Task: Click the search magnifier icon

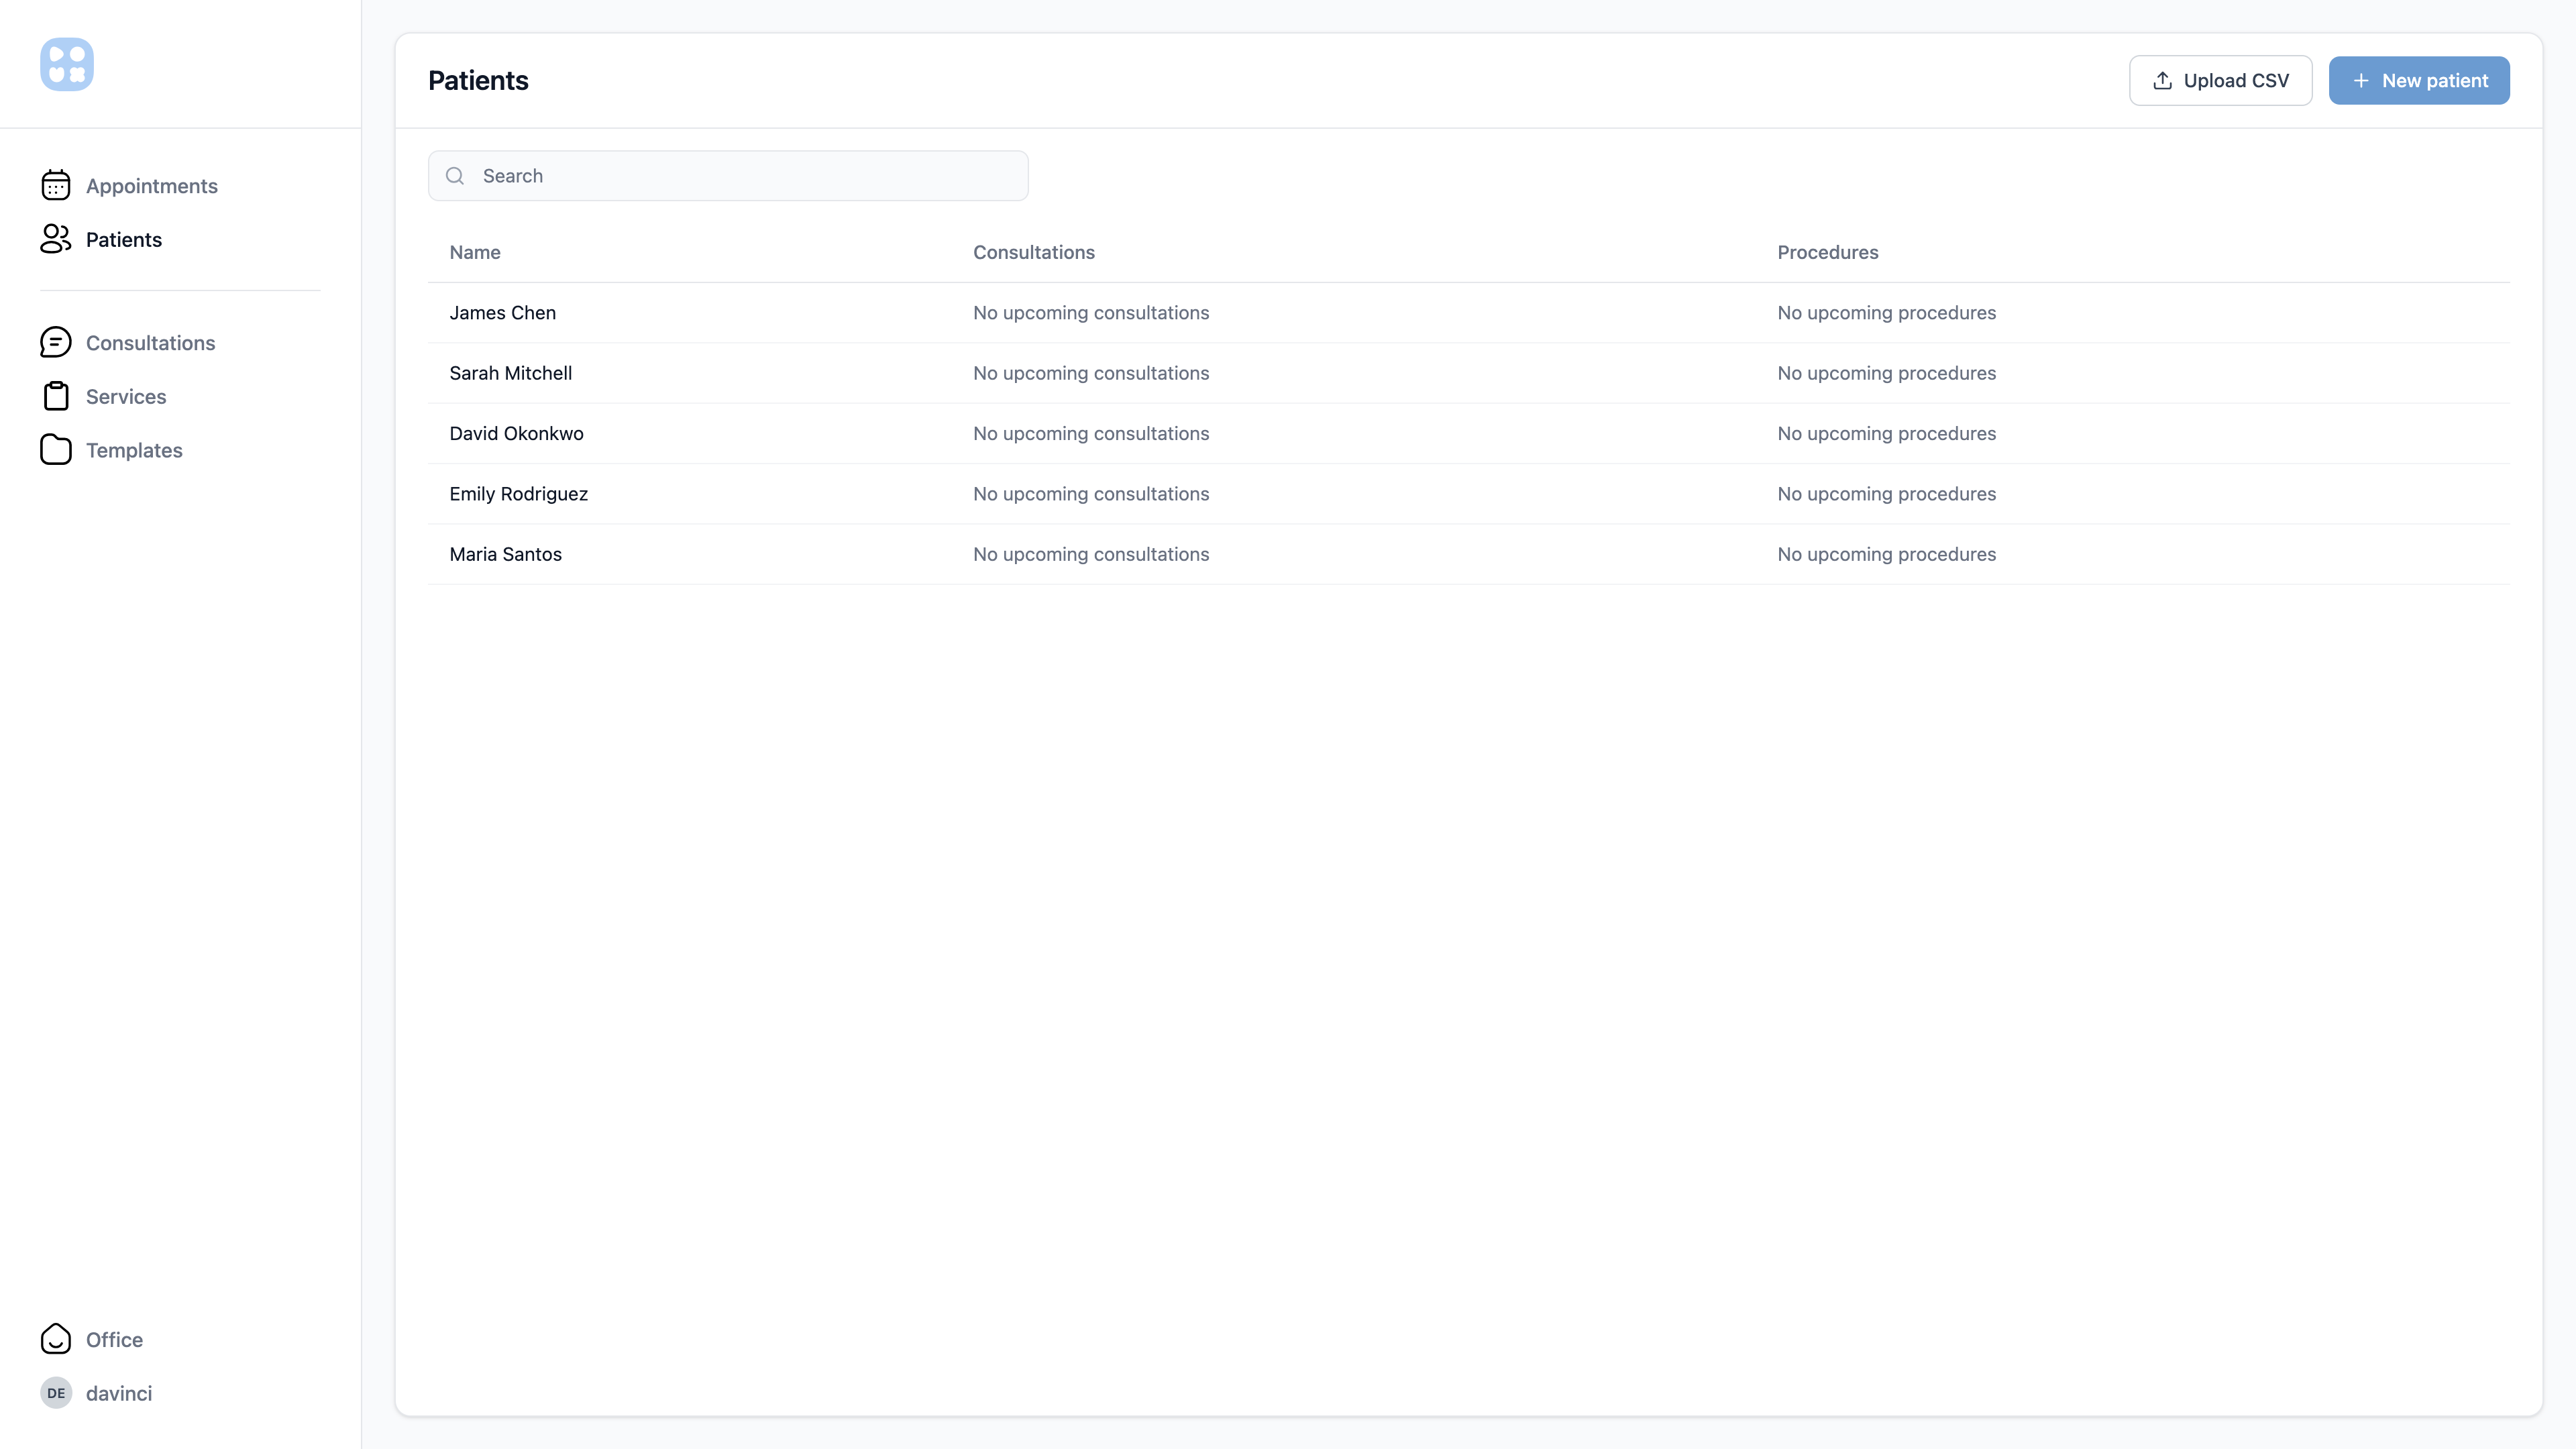Action: 455,176
